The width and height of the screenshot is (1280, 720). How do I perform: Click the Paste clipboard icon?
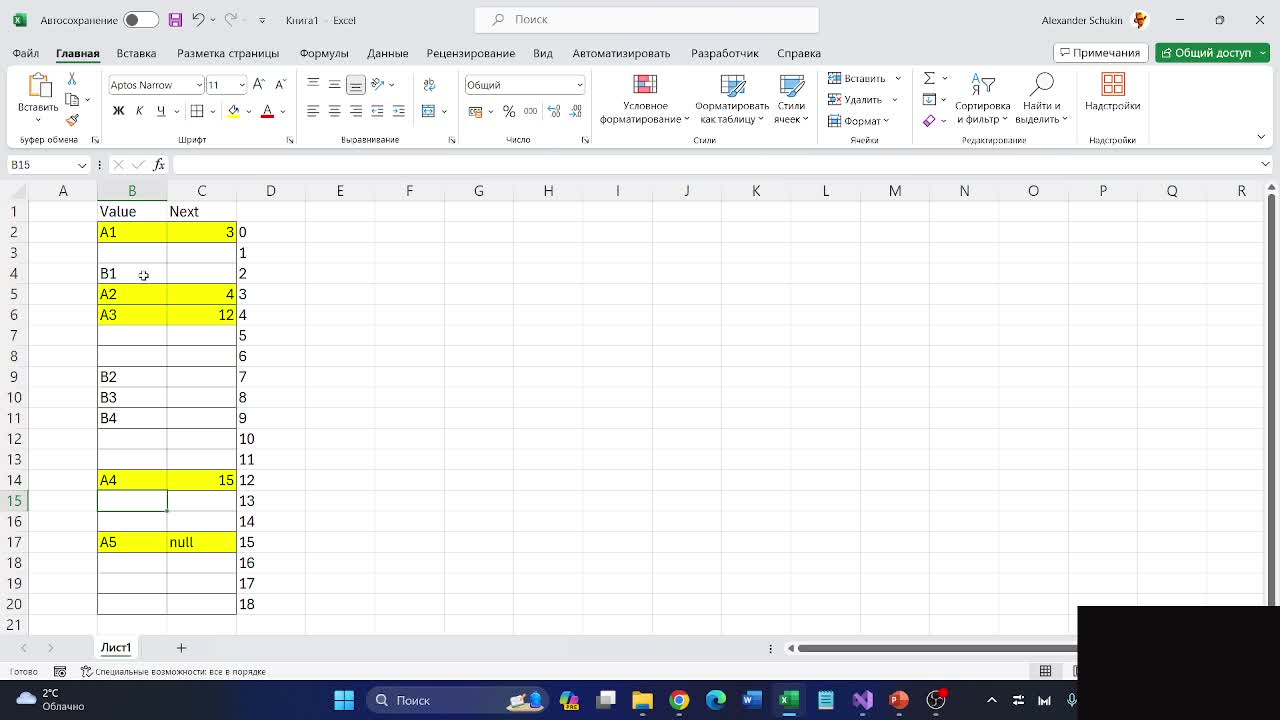click(39, 86)
